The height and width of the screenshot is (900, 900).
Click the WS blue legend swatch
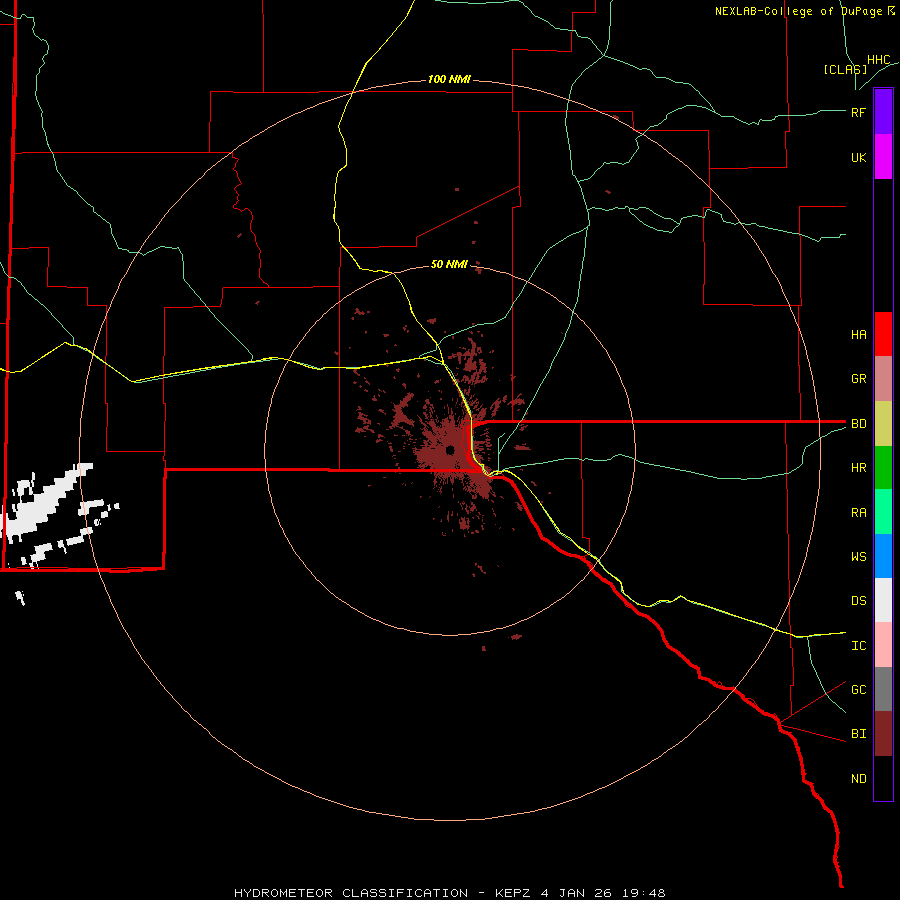[x=883, y=556]
